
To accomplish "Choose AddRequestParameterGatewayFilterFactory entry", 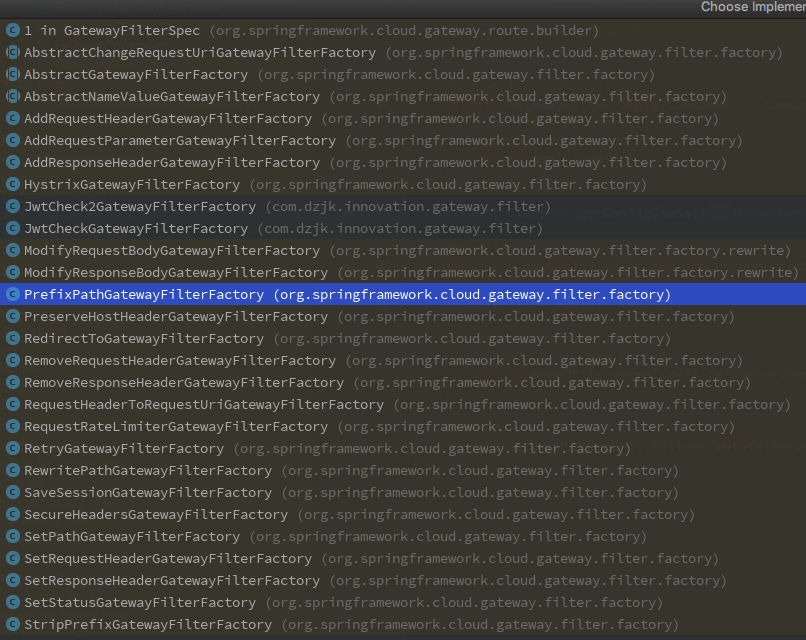I will pos(403,140).
